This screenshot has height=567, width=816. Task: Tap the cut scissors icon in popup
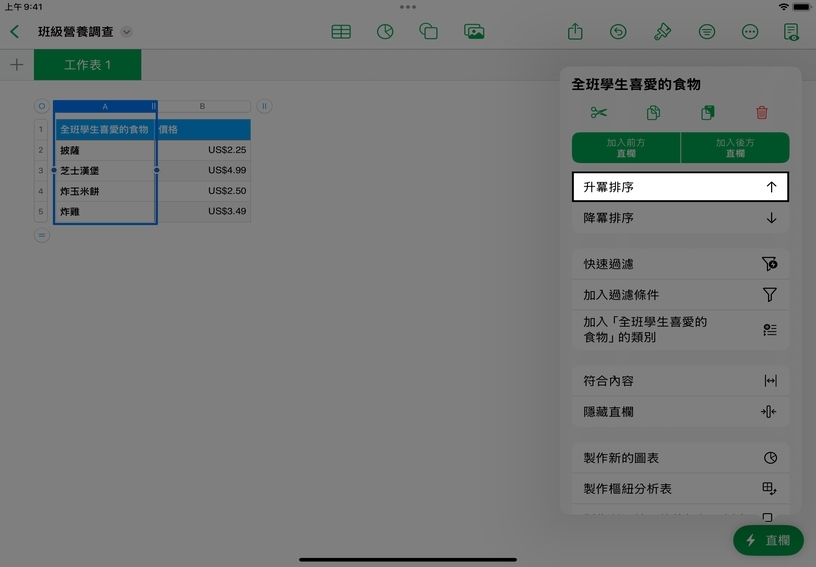(x=598, y=113)
